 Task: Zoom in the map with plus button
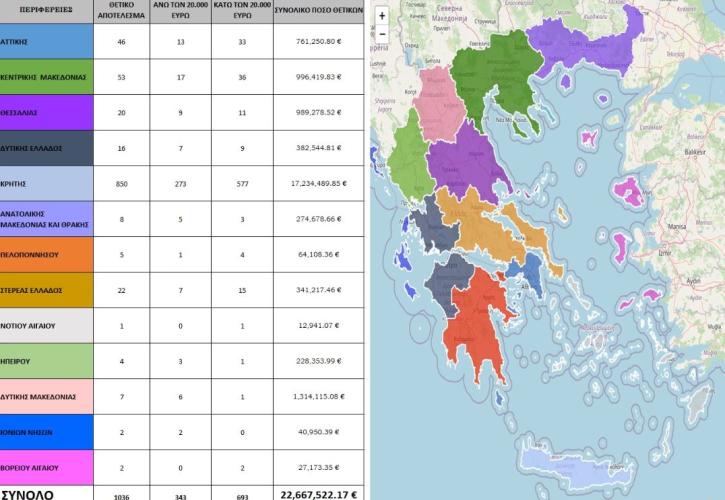pos(382,16)
